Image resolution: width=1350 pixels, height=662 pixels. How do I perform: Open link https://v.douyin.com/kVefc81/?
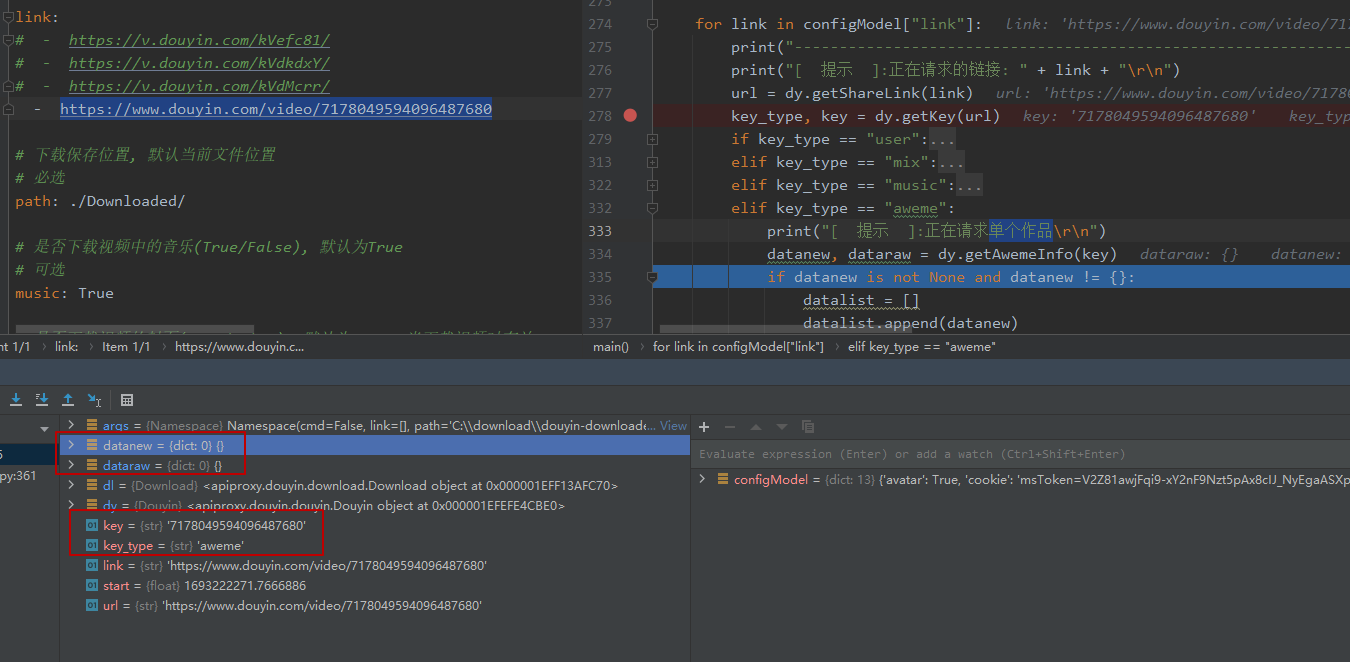tap(198, 40)
